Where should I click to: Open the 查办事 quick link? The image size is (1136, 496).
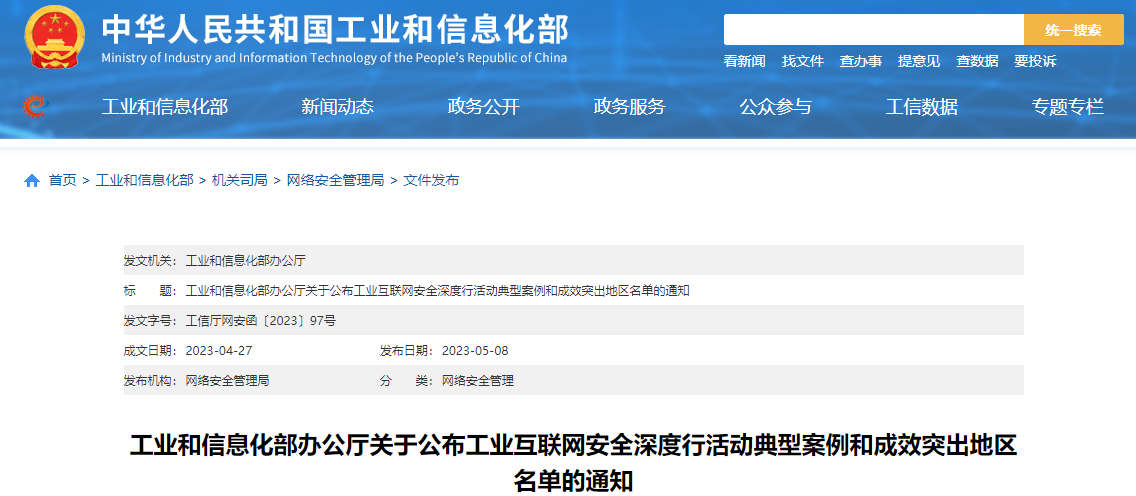coord(861,62)
